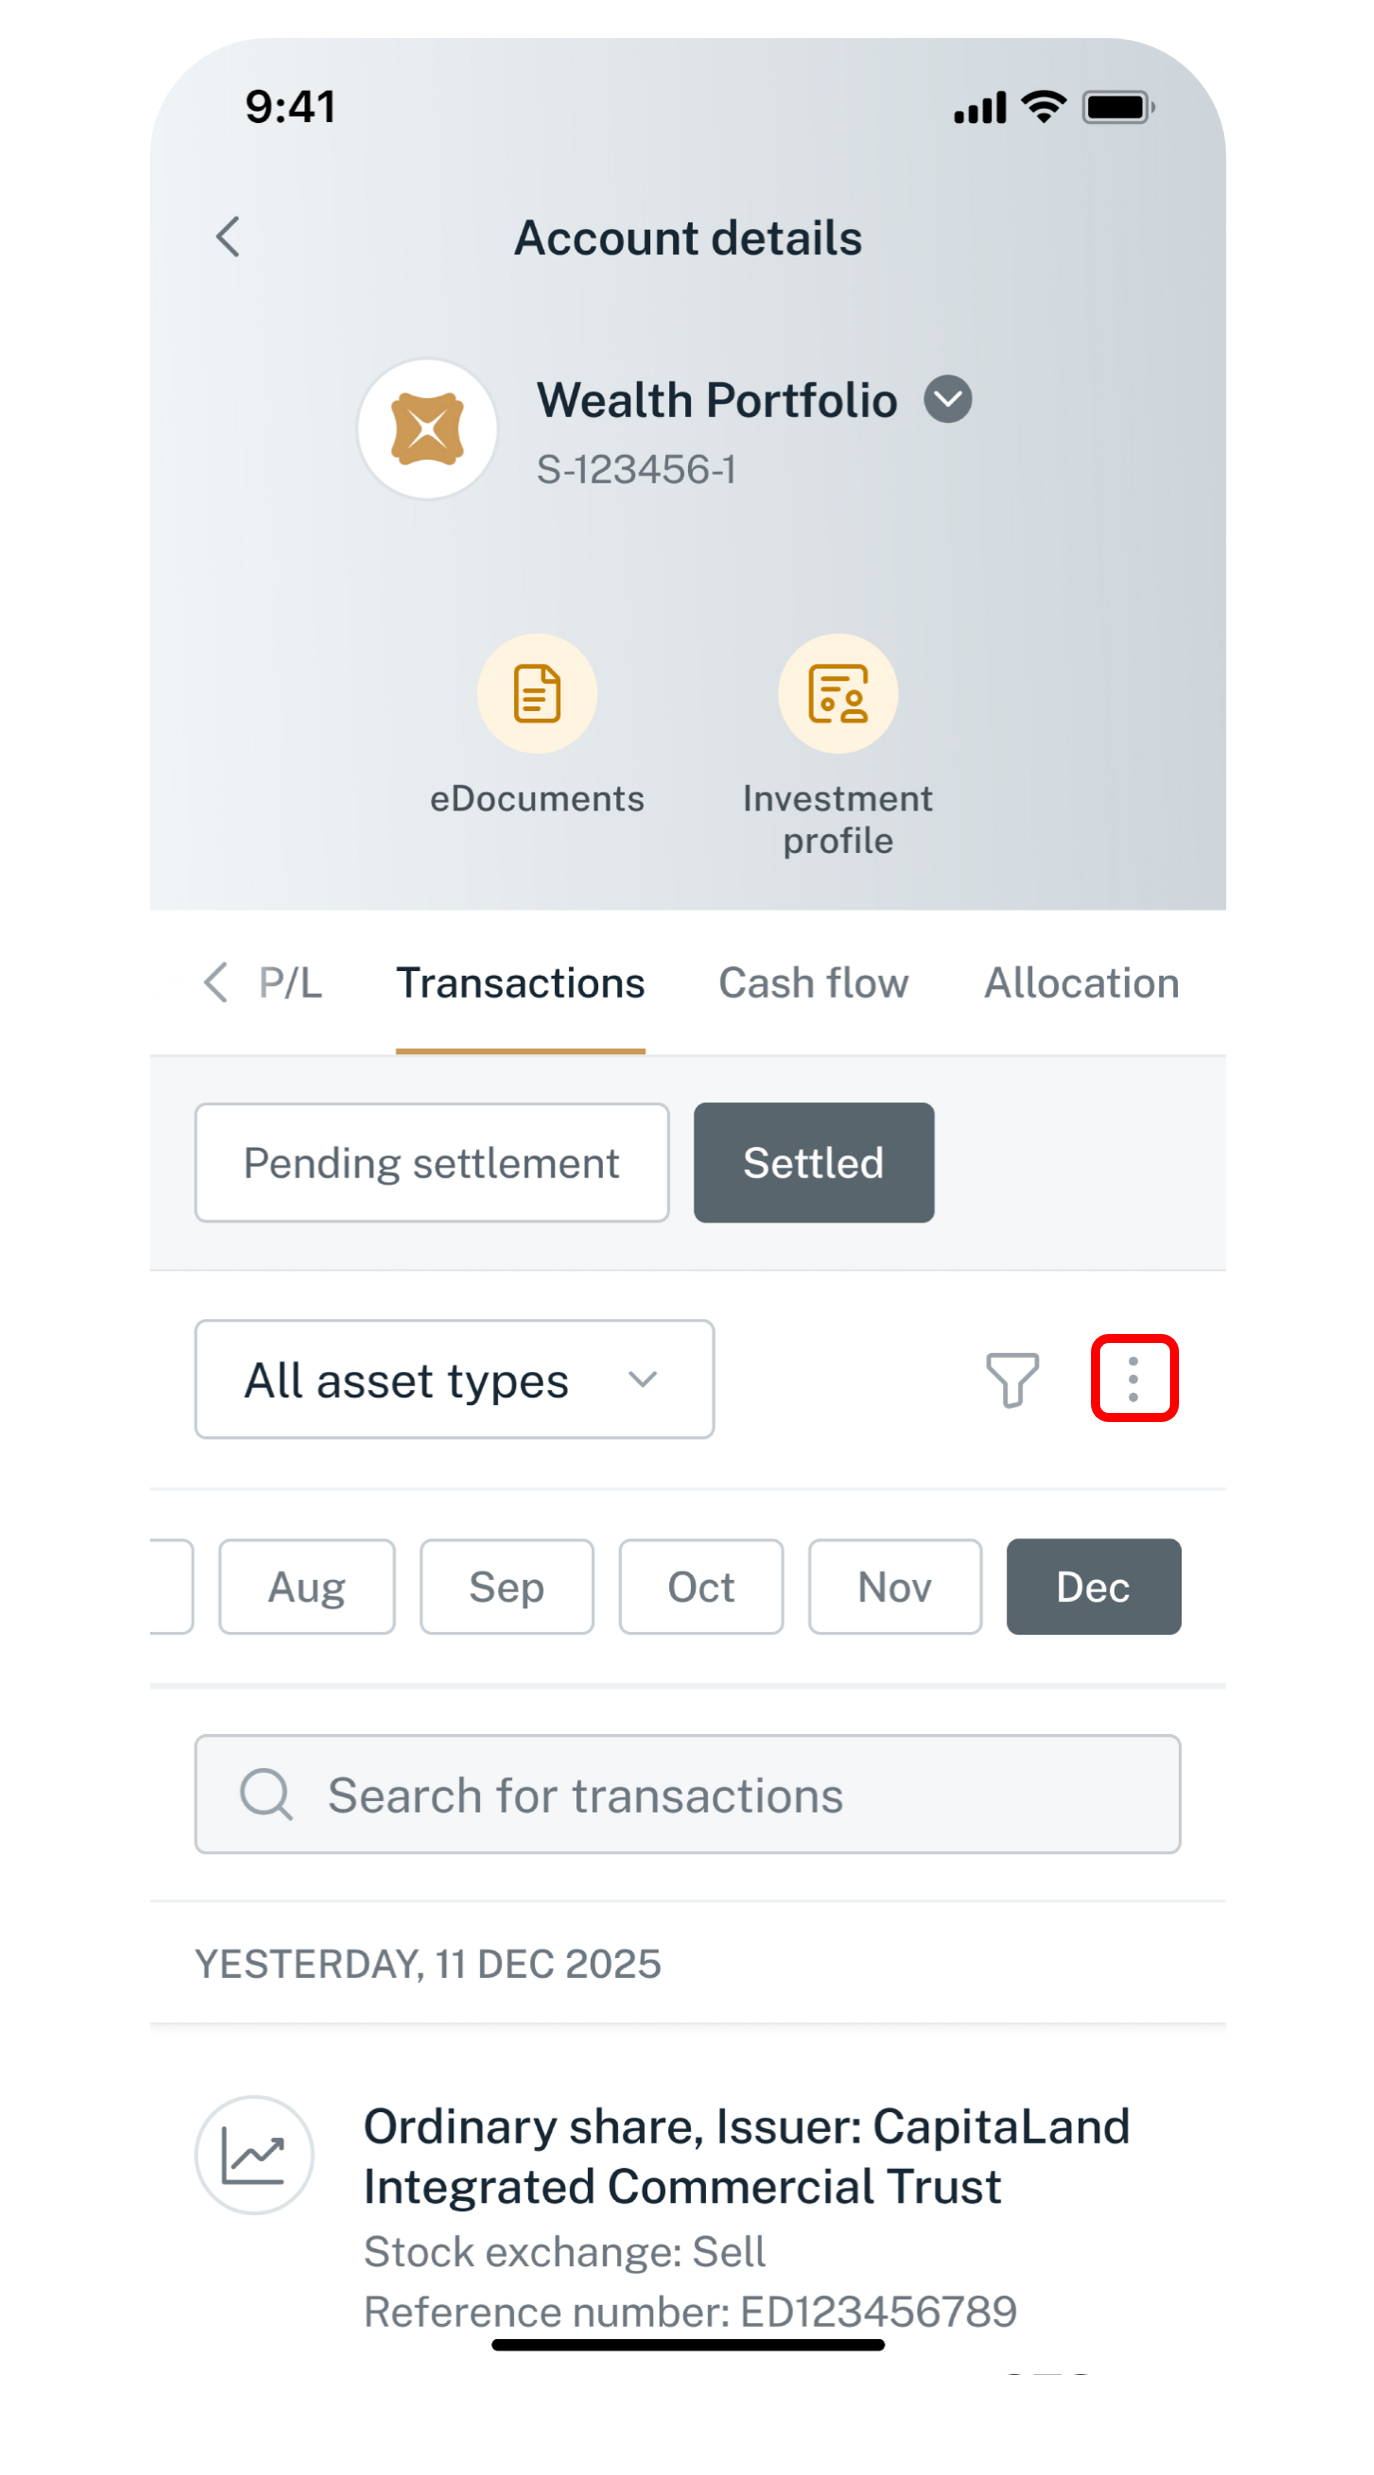Open the three-dot more options menu
Screen dimensions: 1374x2475
1134,1379
